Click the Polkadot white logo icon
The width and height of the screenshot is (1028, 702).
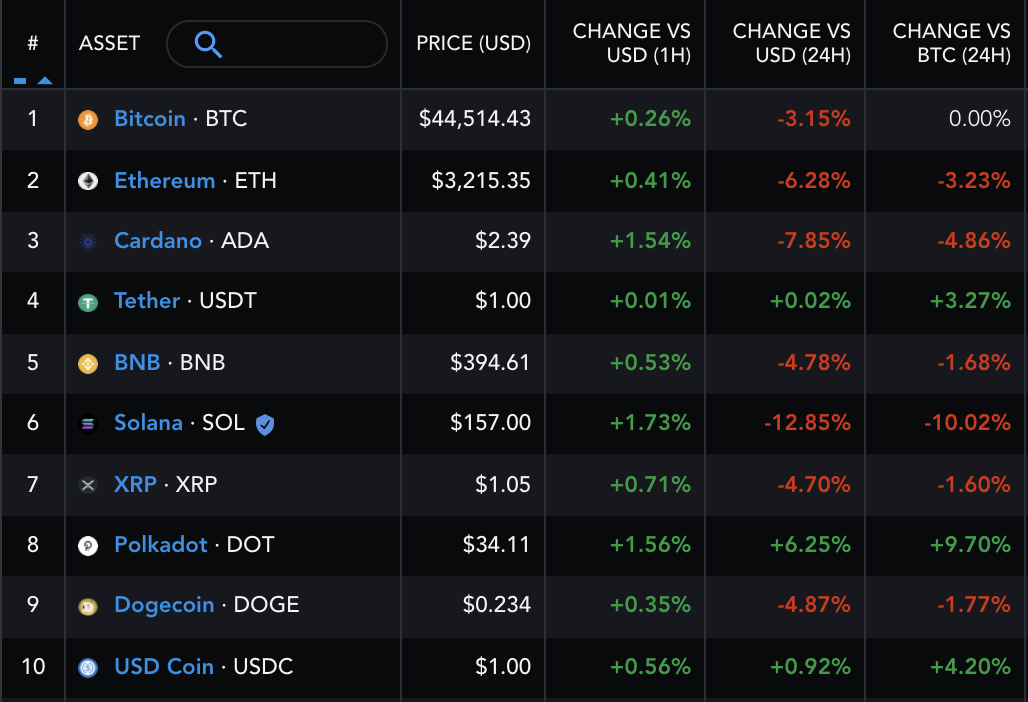click(x=88, y=545)
